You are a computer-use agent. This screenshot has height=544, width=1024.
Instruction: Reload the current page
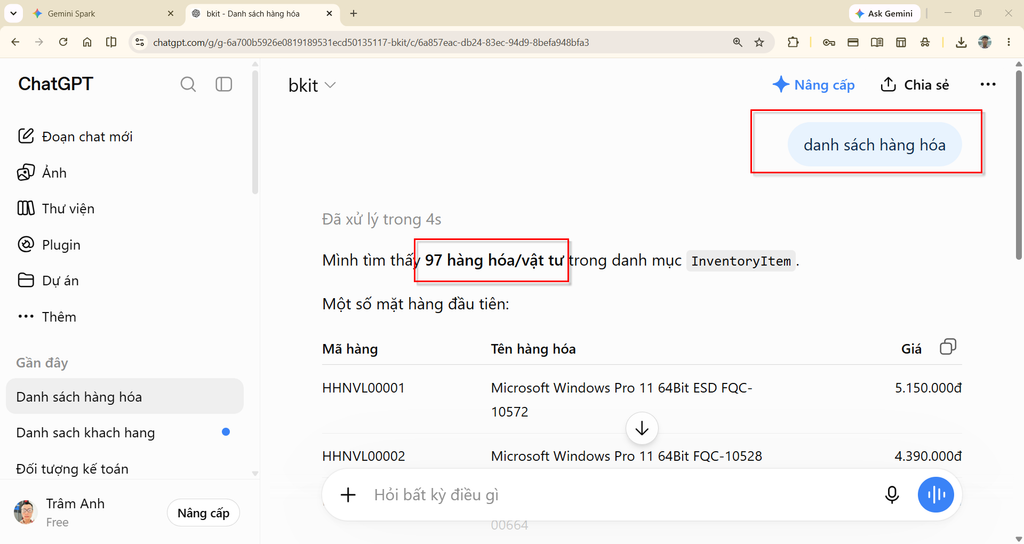point(63,42)
